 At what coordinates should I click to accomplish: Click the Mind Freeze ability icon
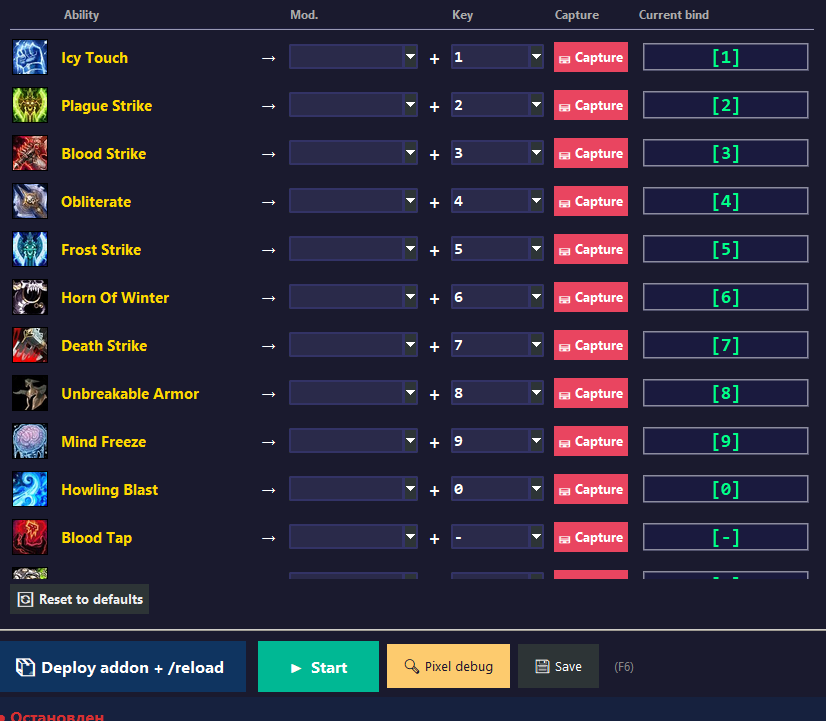click(x=30, y=441)
